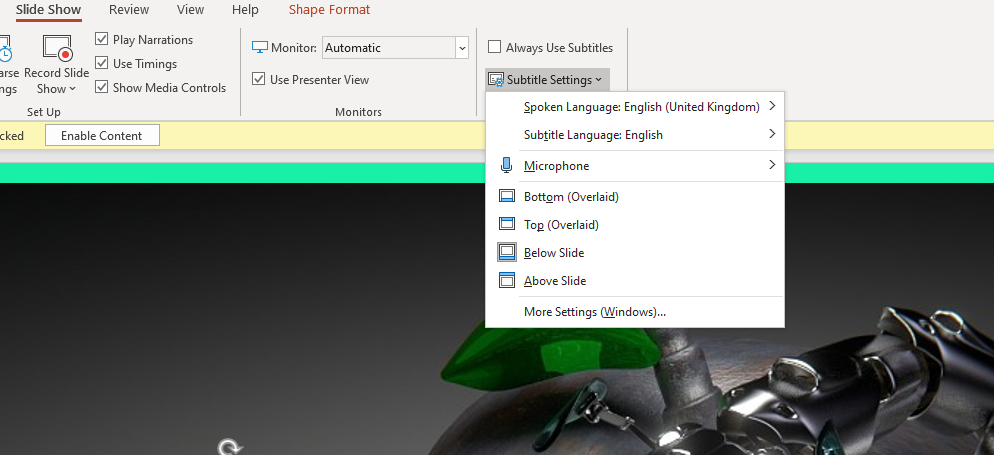This screenshot has width=994, height=455.
Task: Open the Review tab
Action: [x=129, y=10]
